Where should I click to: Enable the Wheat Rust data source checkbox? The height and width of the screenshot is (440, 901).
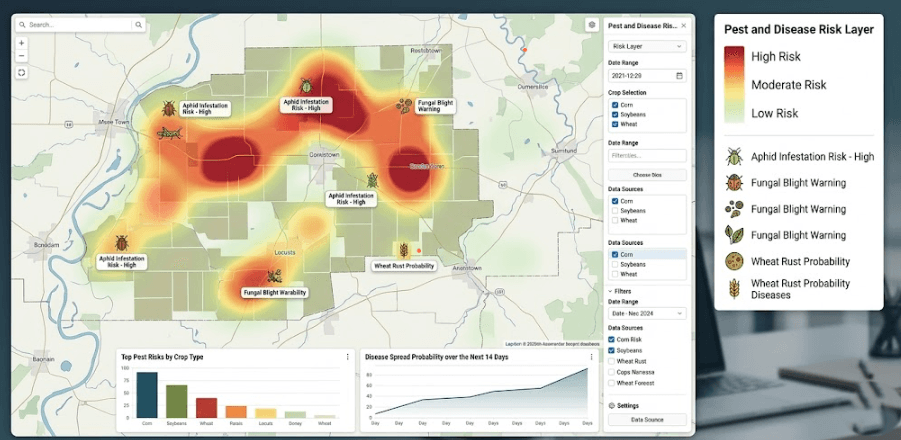pyautogui.click(x=611, y=361)
